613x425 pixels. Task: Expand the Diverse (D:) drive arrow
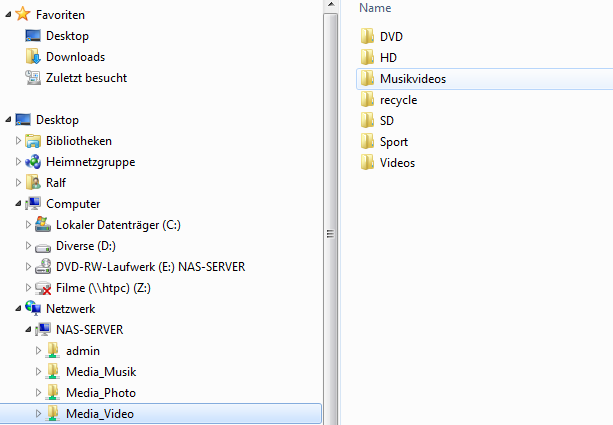[28, 246]
